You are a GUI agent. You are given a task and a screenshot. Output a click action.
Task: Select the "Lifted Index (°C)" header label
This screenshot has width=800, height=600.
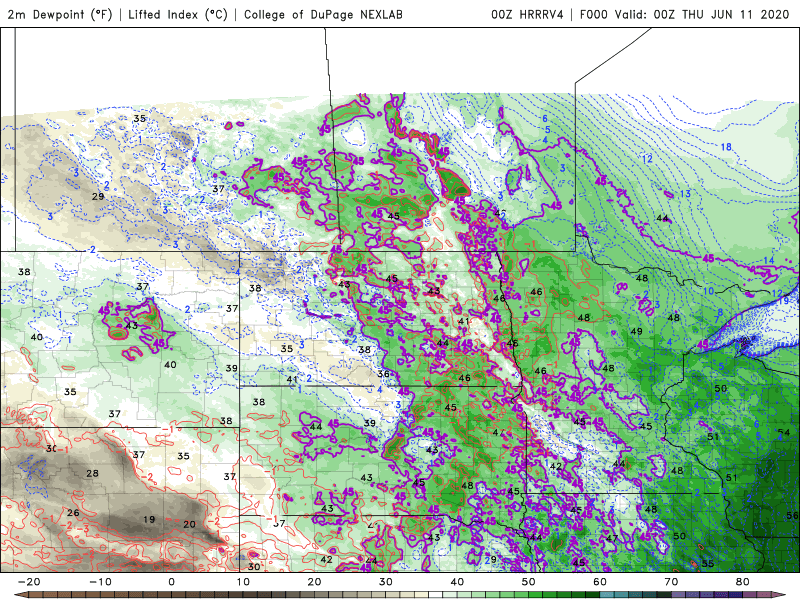click(178, 14)
